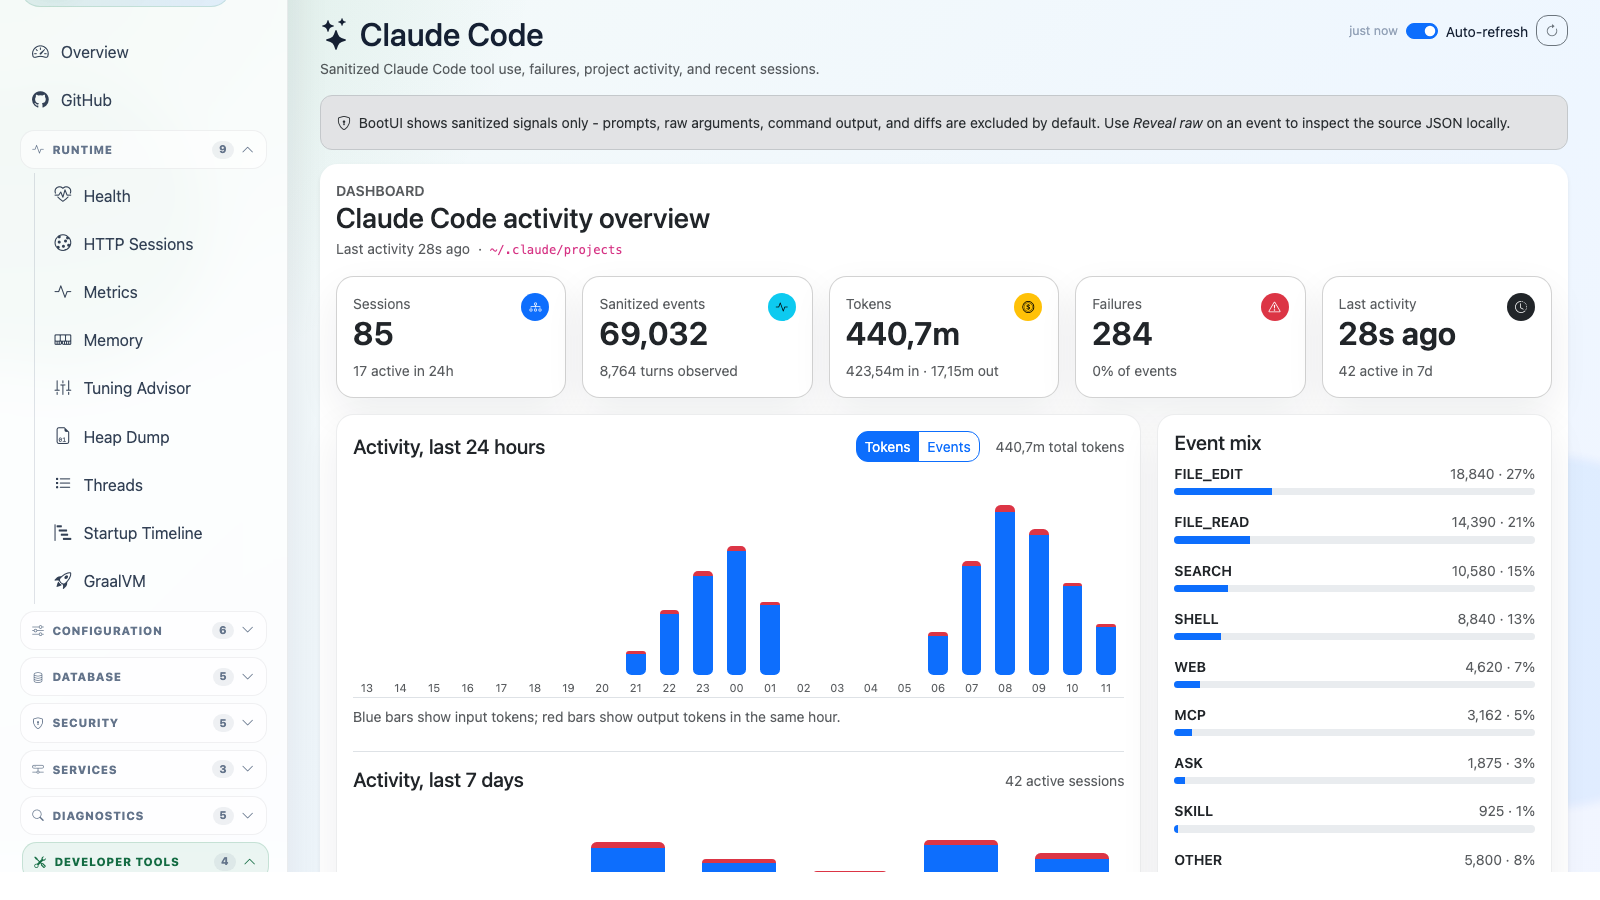Image resolution: width=1600 pixels, height=900 pixels.
Task: Click the SEARCH progress bar
Action: [1354, 589]
